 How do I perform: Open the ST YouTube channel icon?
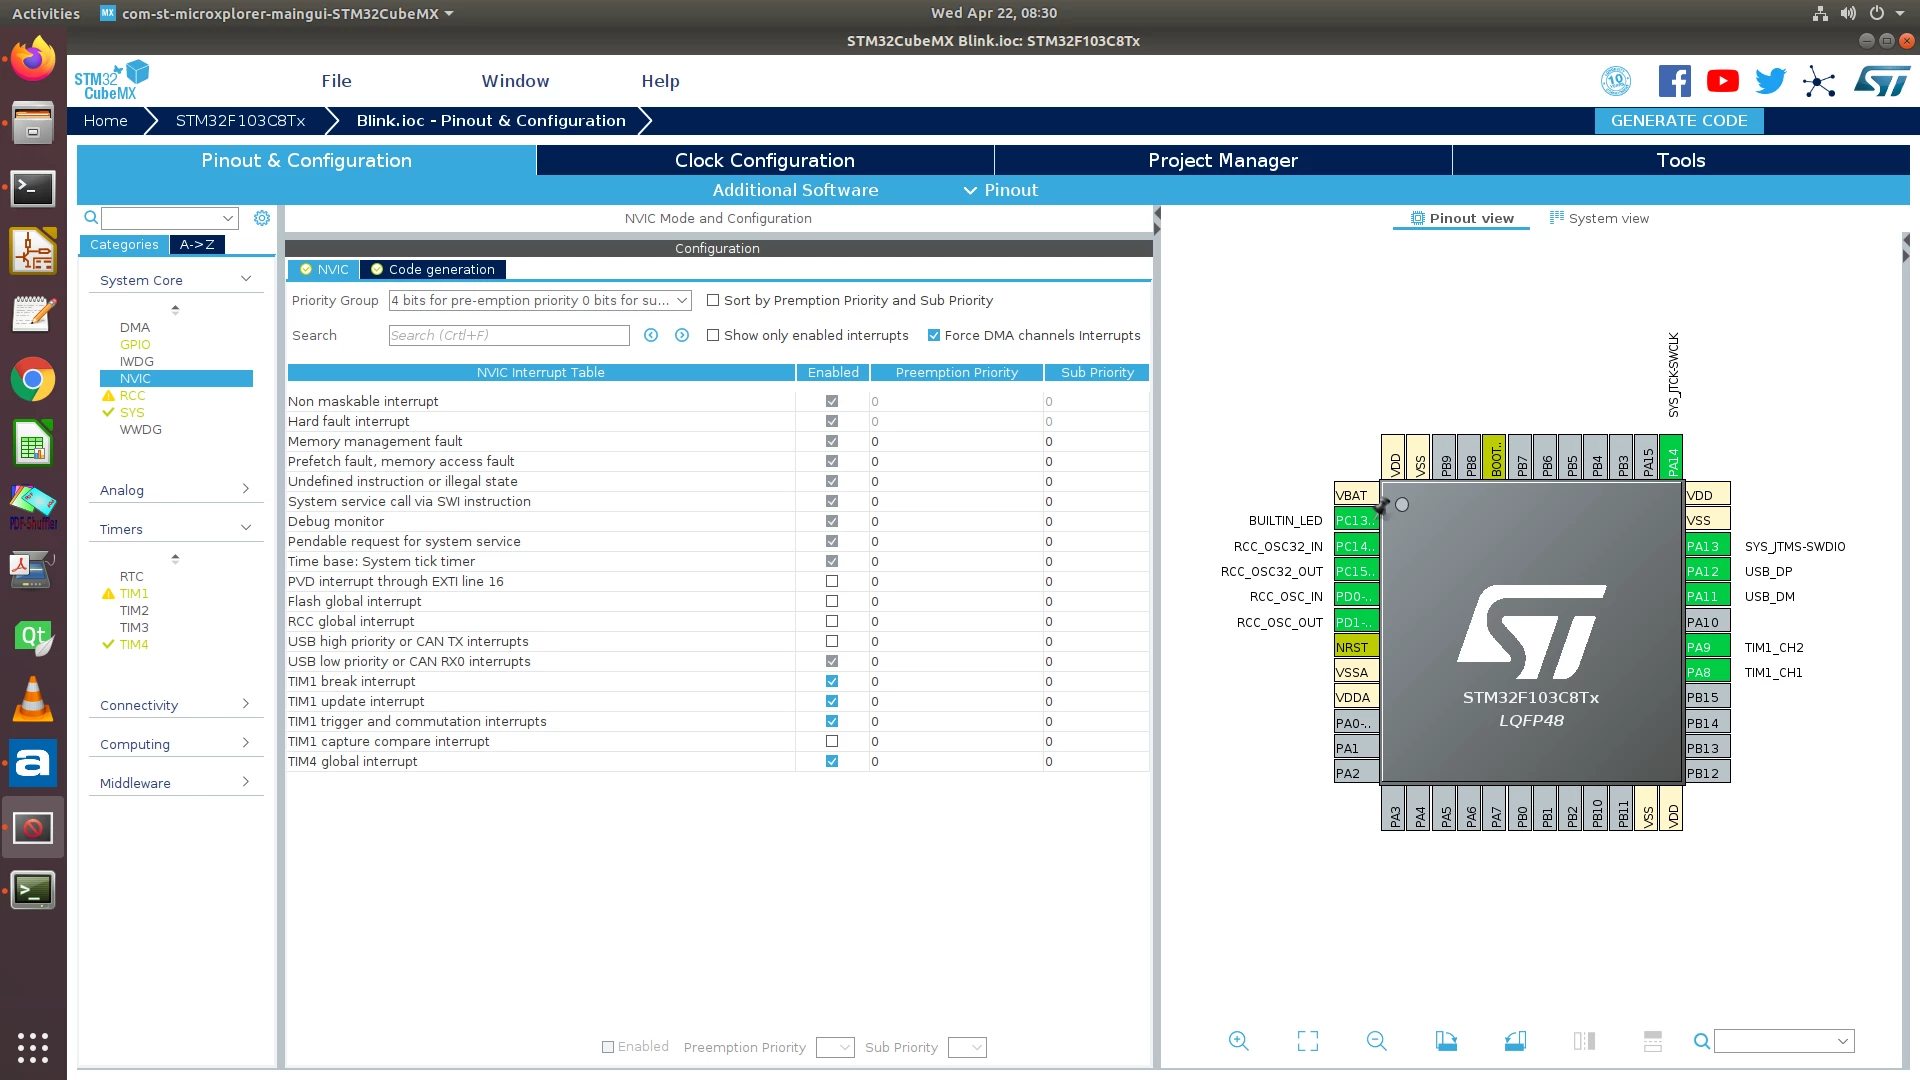click(x=1722, y=81)
